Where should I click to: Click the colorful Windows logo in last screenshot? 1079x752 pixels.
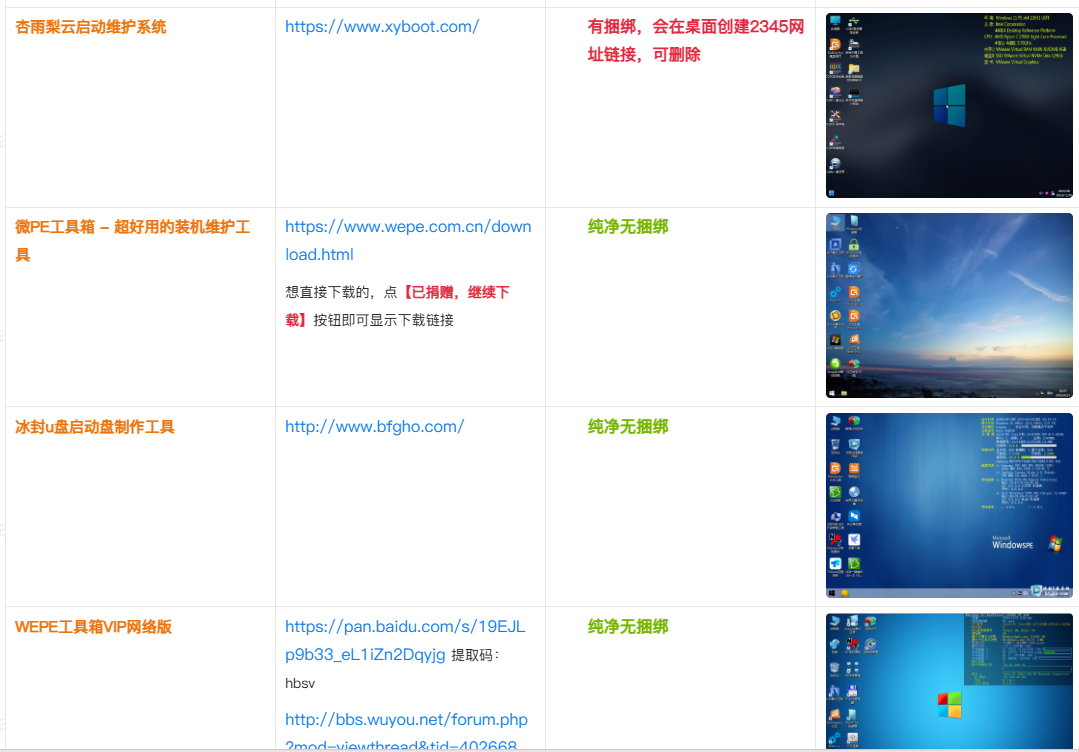(x=949, y=704)
